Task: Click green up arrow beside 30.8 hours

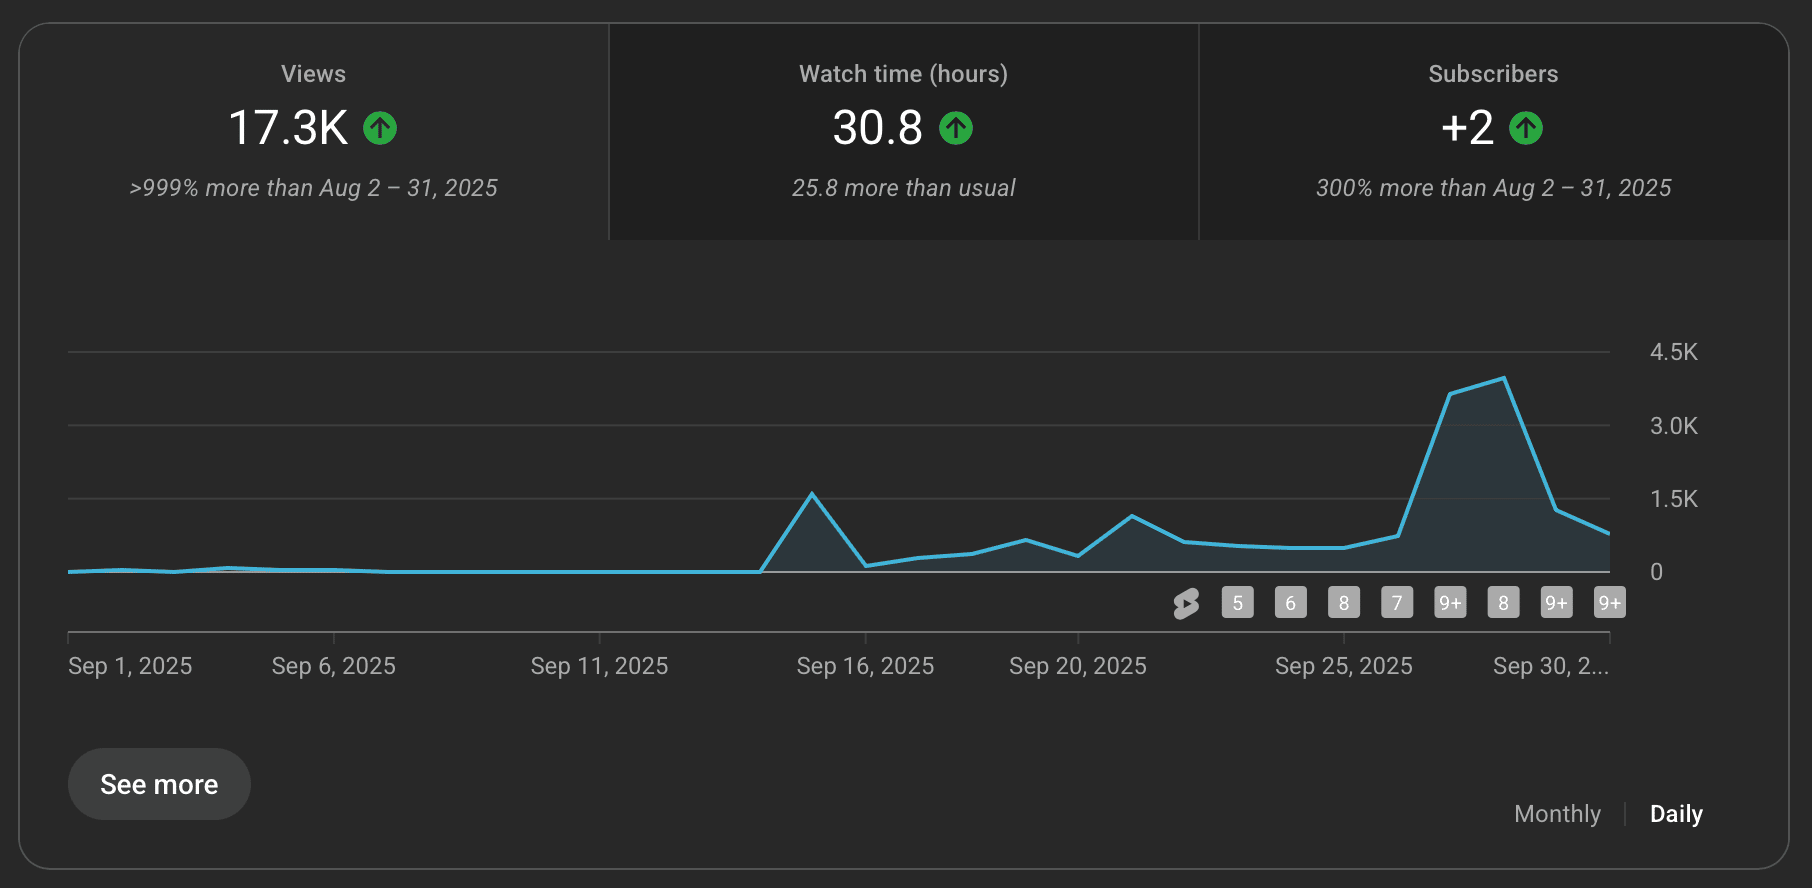Action: tap(956, 128)
